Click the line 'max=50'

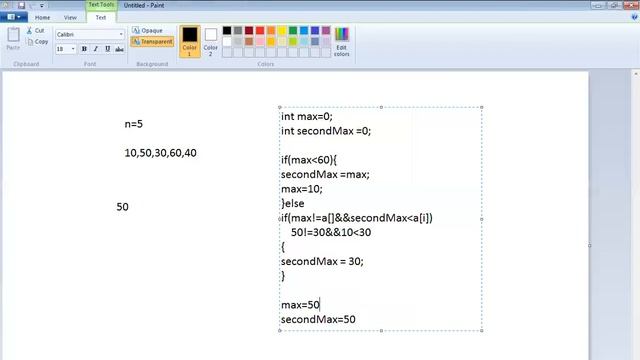click(300, 305)
